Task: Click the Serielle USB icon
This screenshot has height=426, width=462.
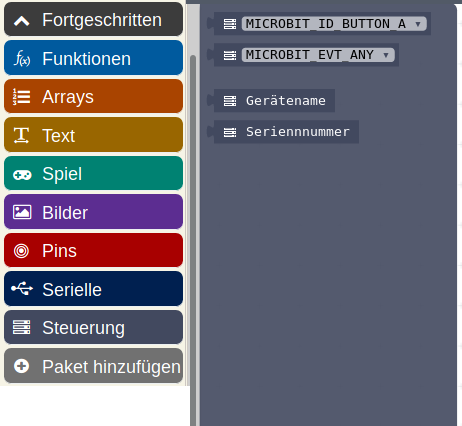Action: click(x=22, y=289)
